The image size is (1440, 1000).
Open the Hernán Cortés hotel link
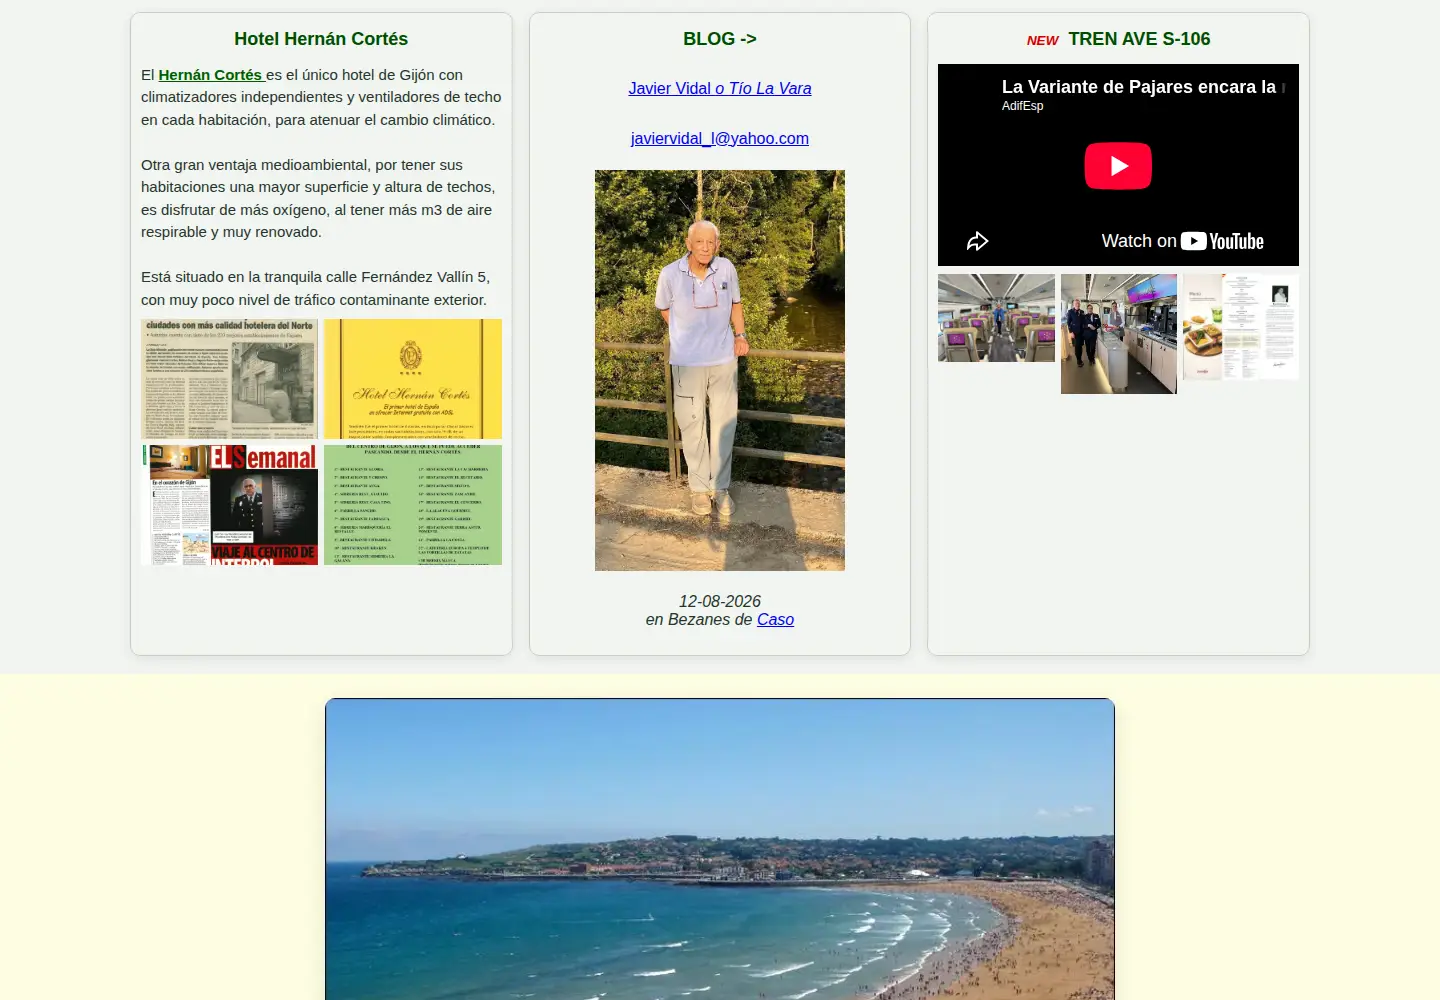(212, 75)
